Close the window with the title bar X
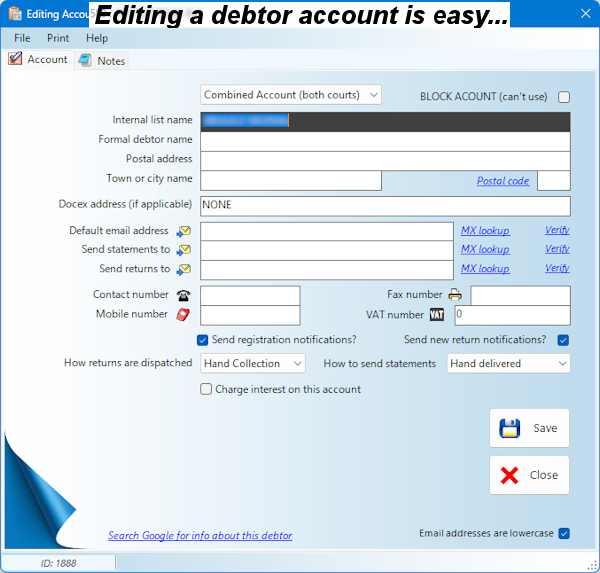This screenshot has width=600, height=573. click(585, 14)
